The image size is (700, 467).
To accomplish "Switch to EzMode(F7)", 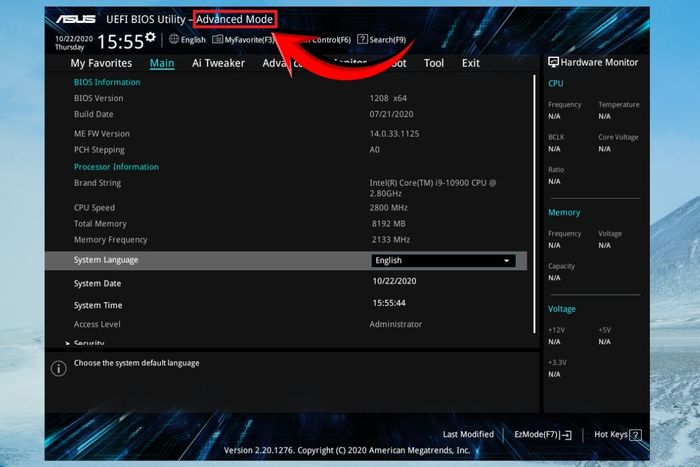I will click(542, 434).
